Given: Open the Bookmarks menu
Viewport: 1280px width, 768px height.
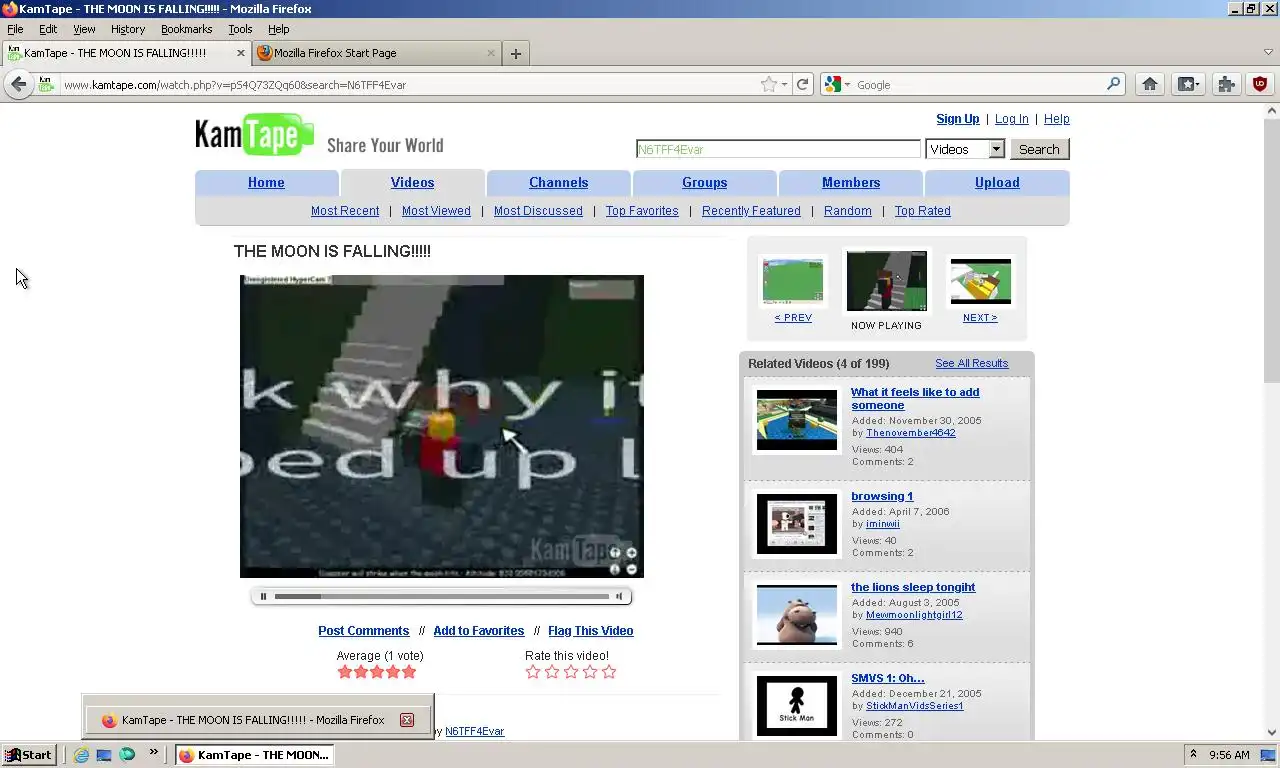Looking at the screenshot, I should click(187, 29).
